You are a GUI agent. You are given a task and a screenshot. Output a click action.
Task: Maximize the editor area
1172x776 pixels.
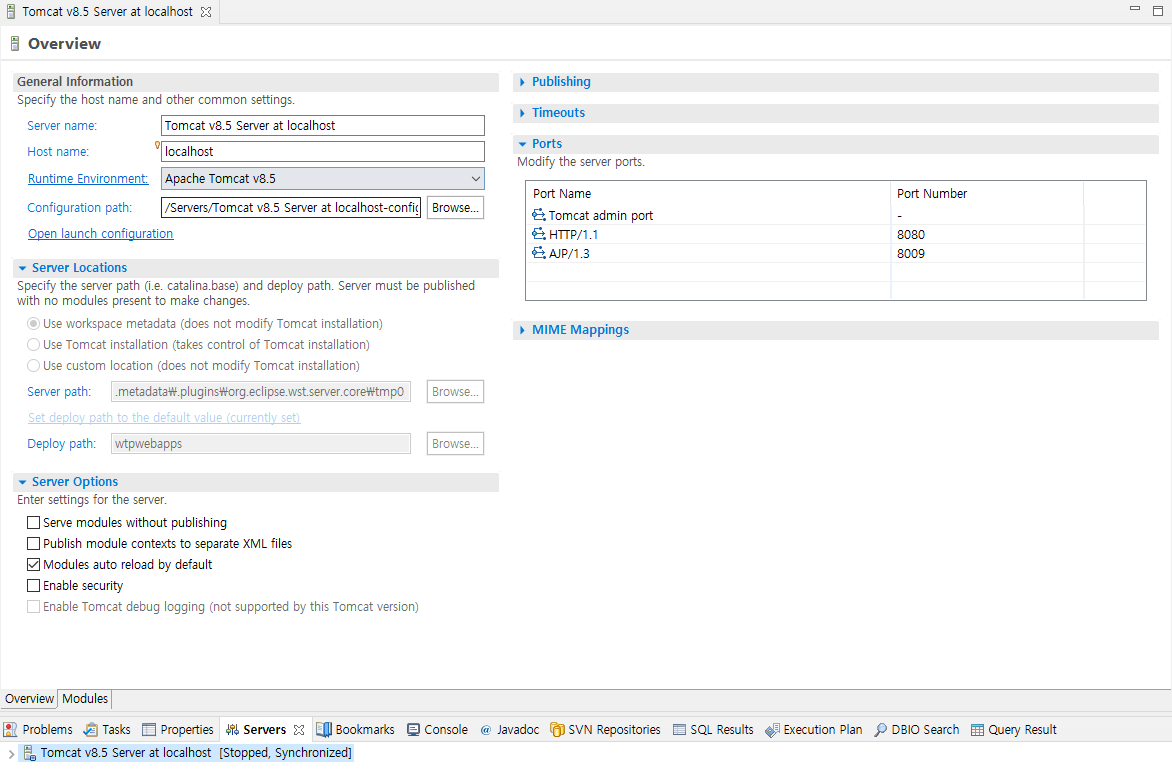[1158, 10]
